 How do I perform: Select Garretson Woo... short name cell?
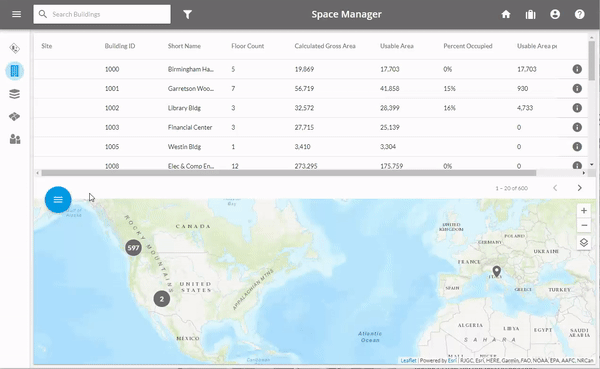tap(191, 88)
